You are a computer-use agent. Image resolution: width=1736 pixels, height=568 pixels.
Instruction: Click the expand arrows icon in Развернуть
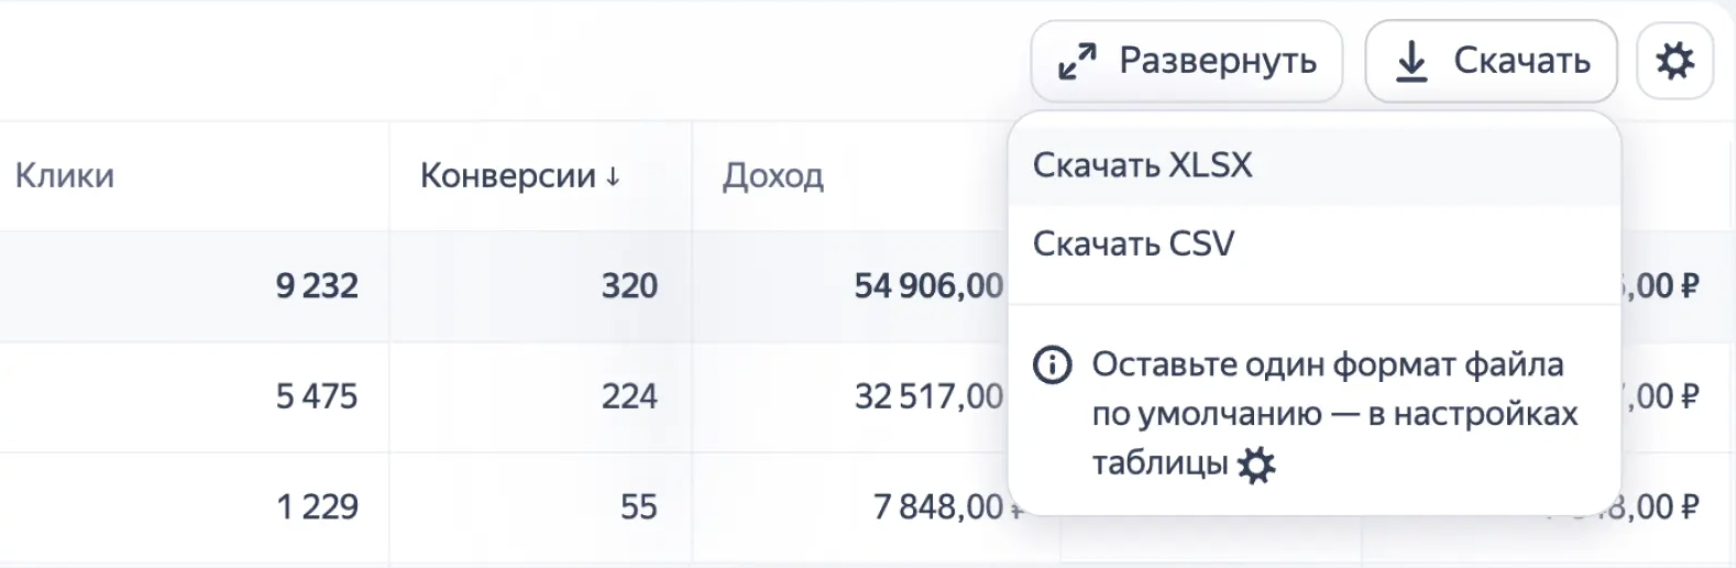(1077, 62)
